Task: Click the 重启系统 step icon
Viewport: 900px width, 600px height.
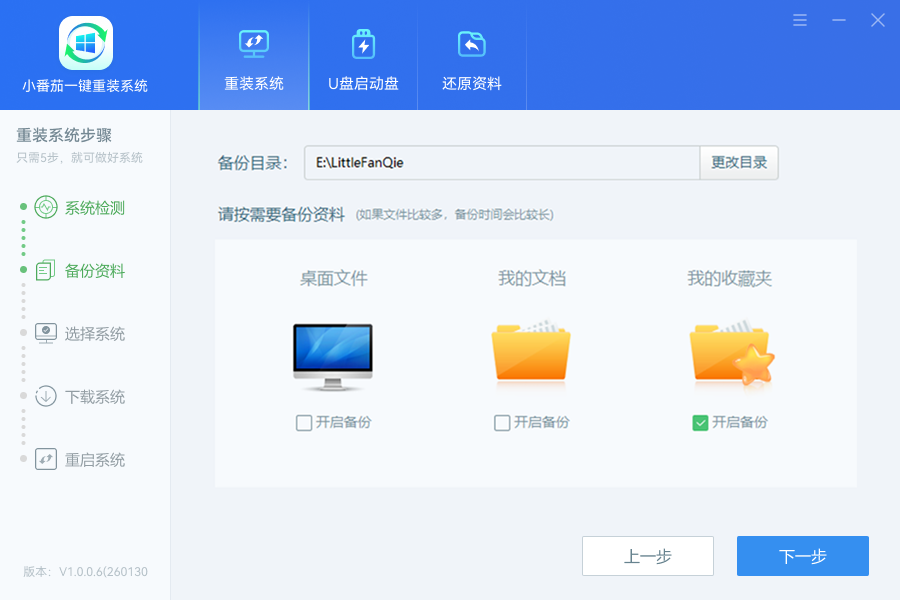Action: coord(46,459)
